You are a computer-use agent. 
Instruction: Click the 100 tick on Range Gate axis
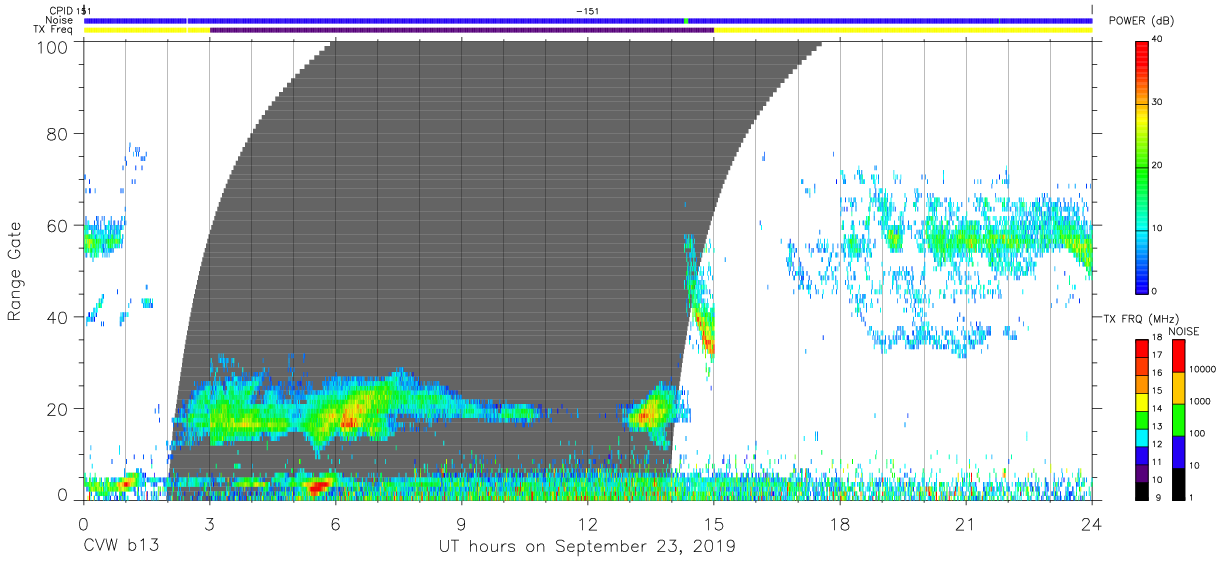53,47
